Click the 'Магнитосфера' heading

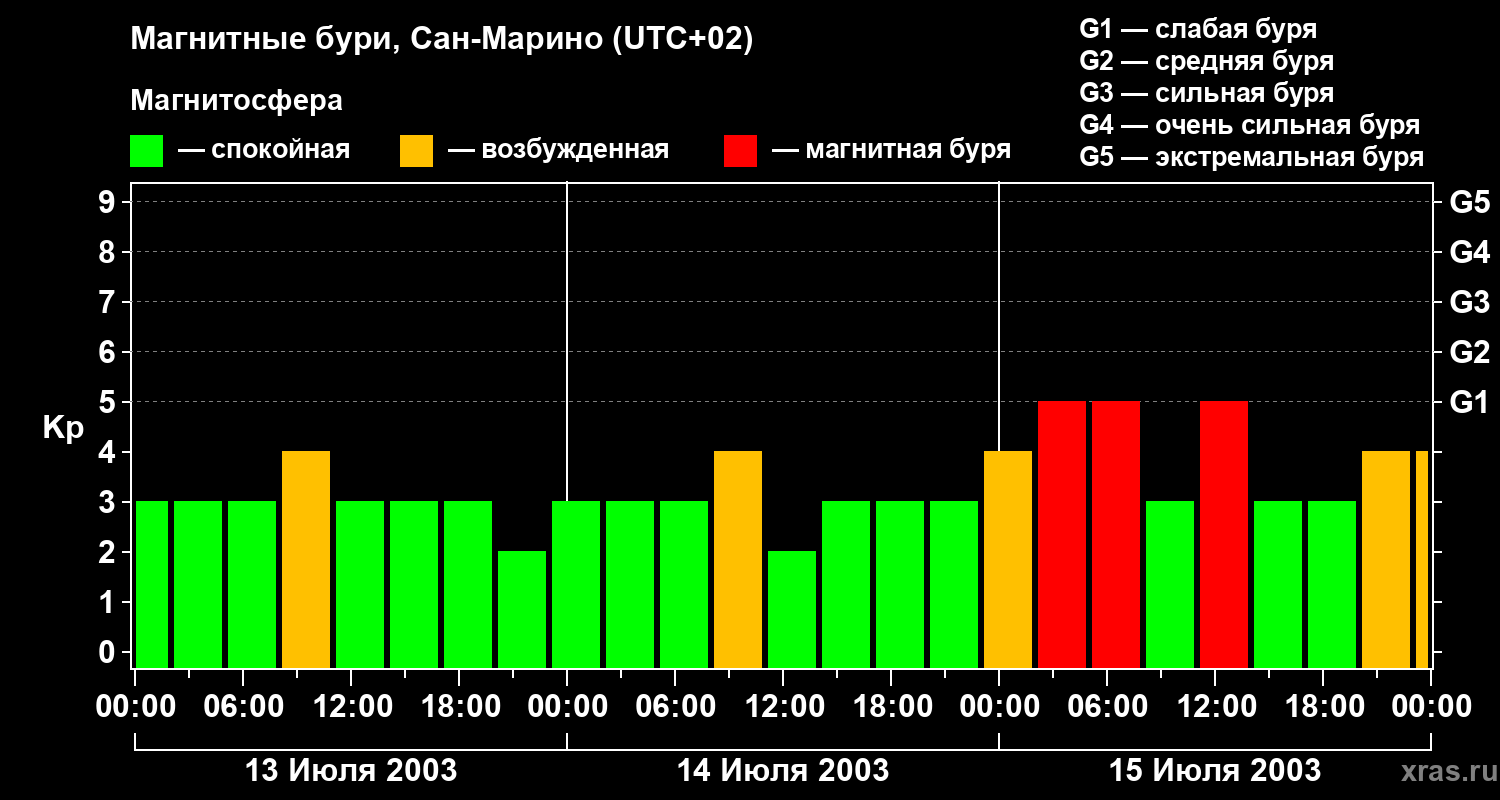click(236, 101)
